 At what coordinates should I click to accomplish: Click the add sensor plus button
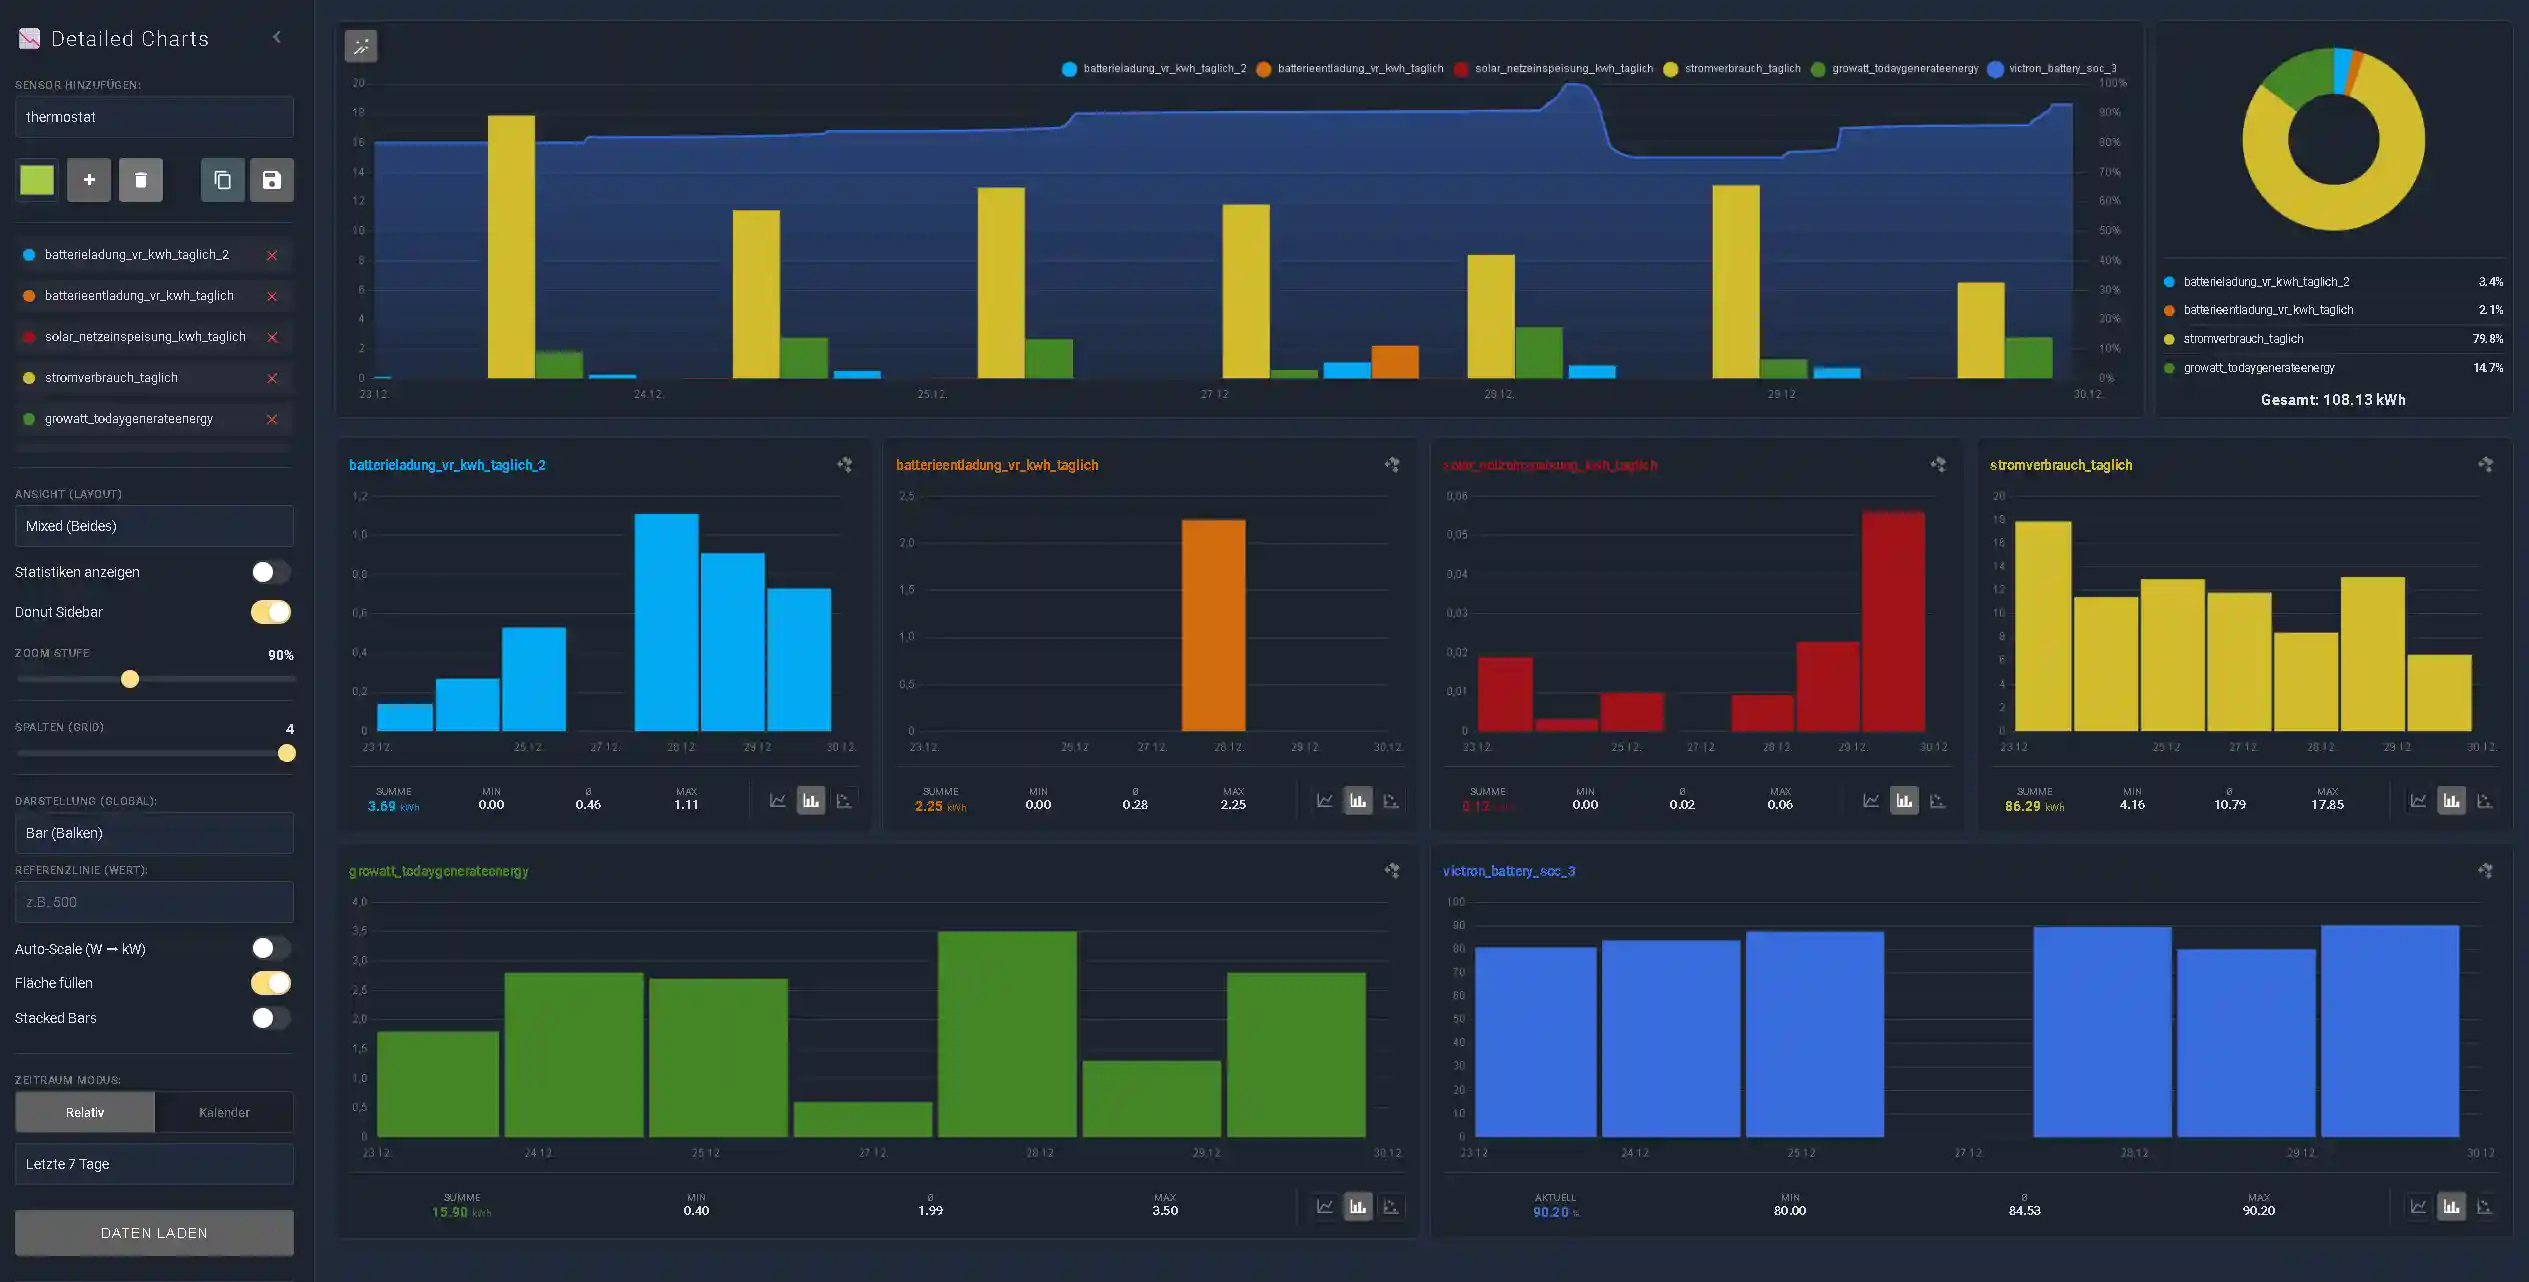[x=89, y=180]
